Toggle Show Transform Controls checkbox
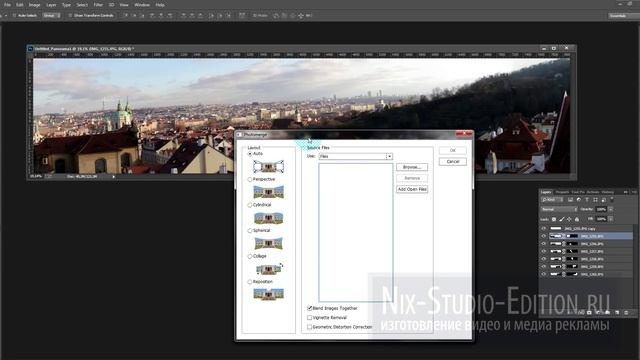 pos(70,15)
